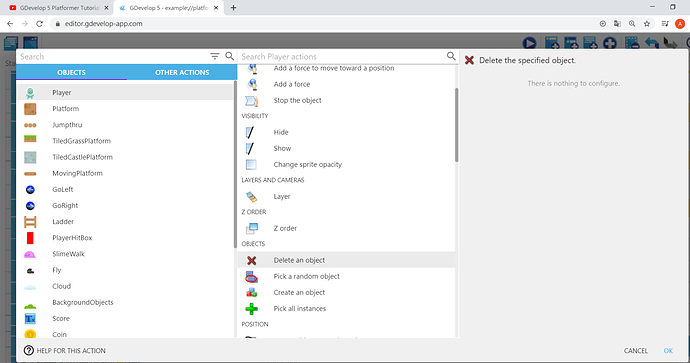Click the Hide action icon
This screenshot has height=363, width=690.
point(250,132)
